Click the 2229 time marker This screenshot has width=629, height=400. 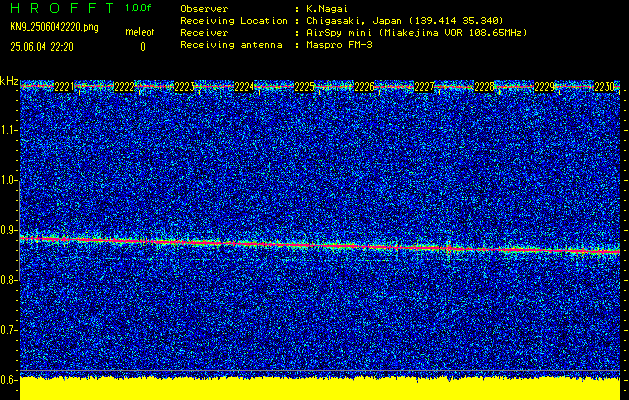tap(544, 87)
